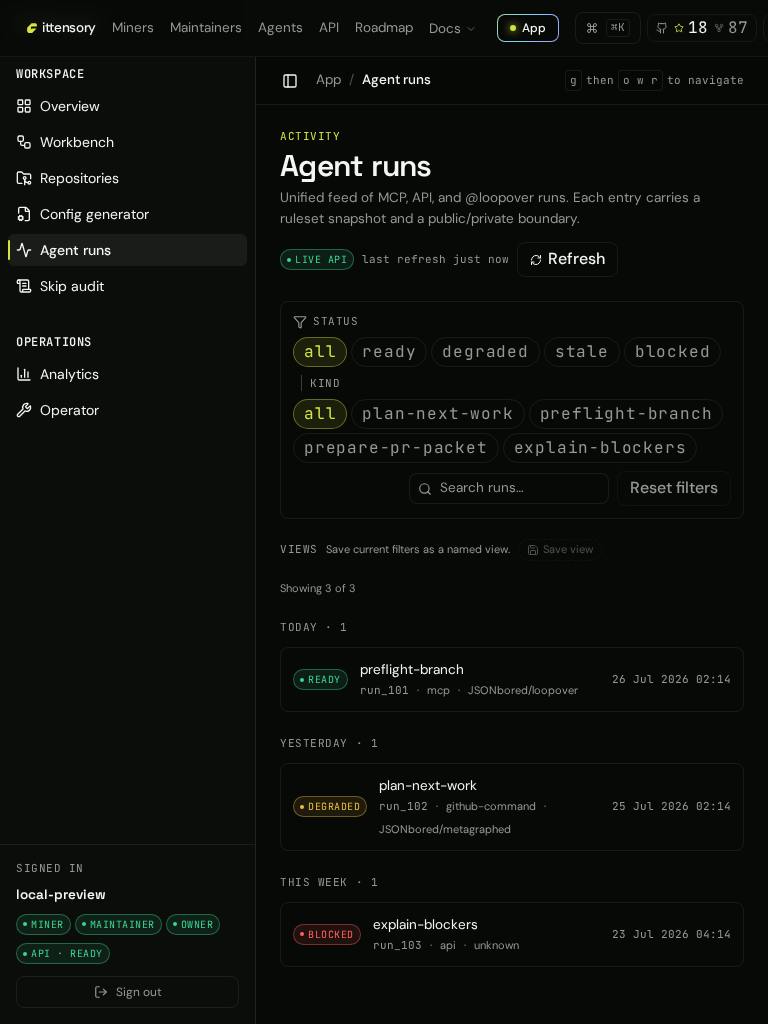Click the local-preview account name
The image size is (768, 1024).
(61, 895)
